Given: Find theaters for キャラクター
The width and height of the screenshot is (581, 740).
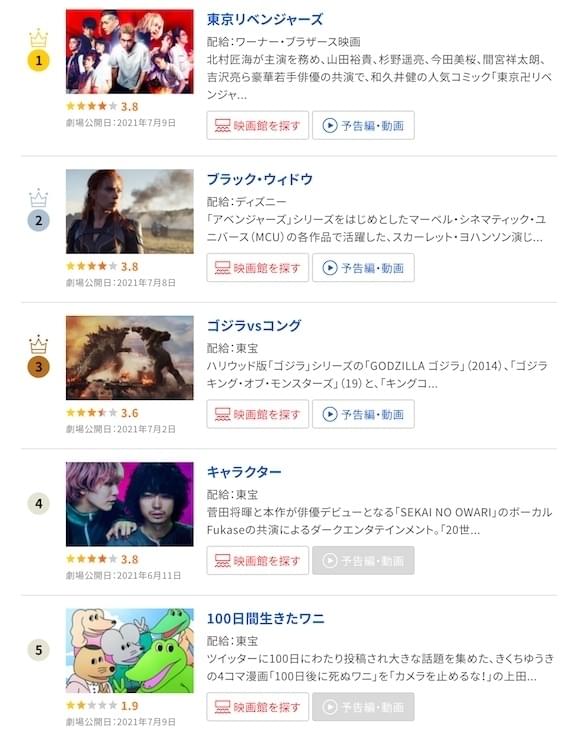Looking at the screenshot, I should (258, 560).
